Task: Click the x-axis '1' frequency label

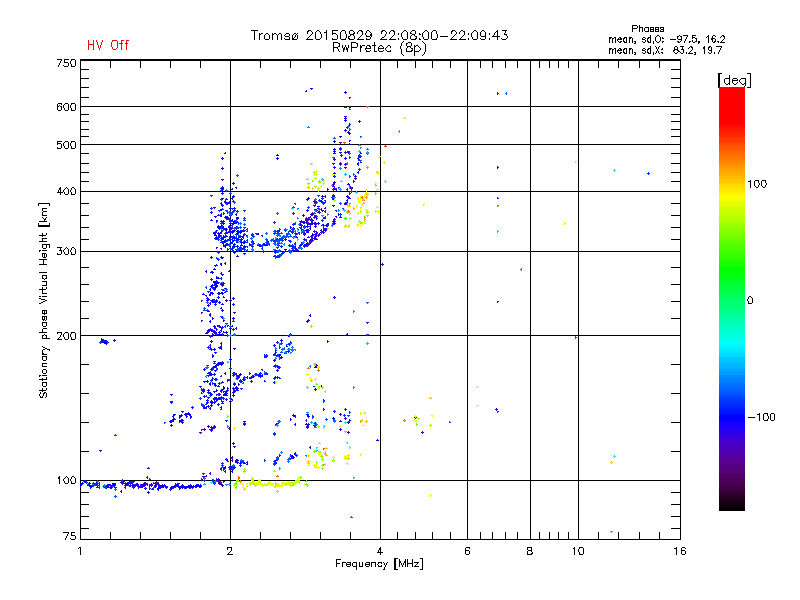Action: point(80,551)
